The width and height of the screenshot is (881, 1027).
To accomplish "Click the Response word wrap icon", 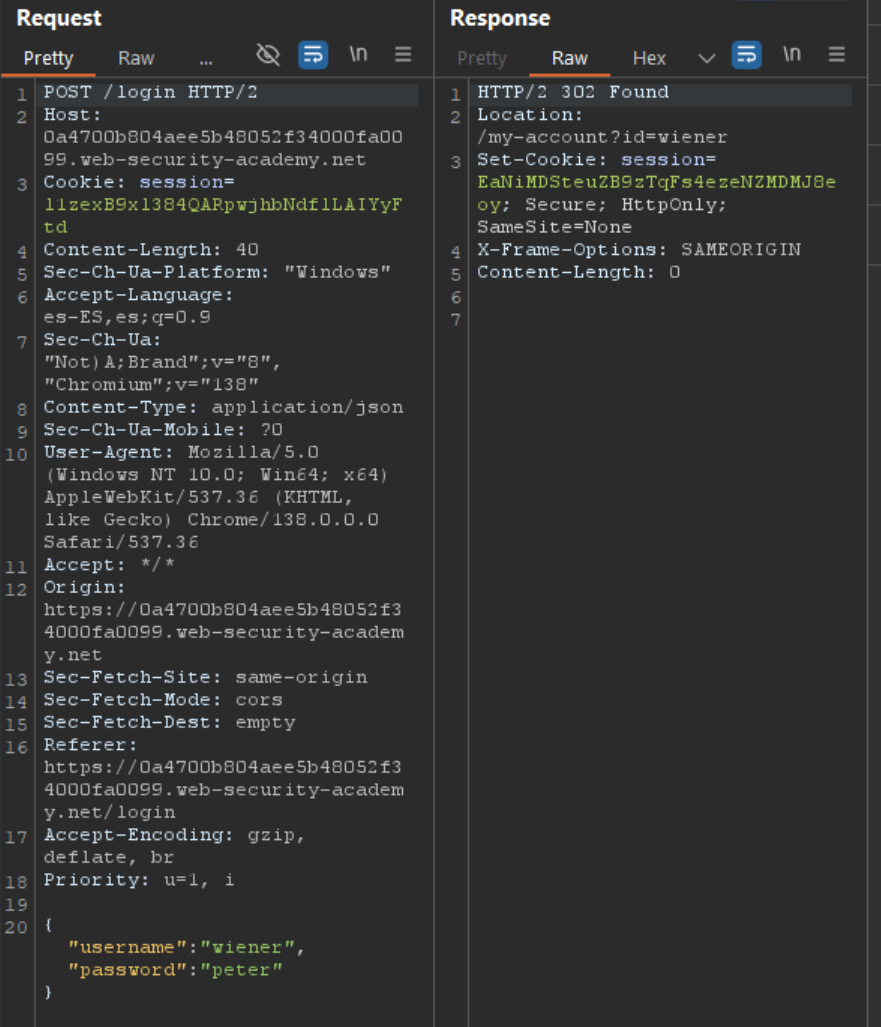I will point(746,55).
